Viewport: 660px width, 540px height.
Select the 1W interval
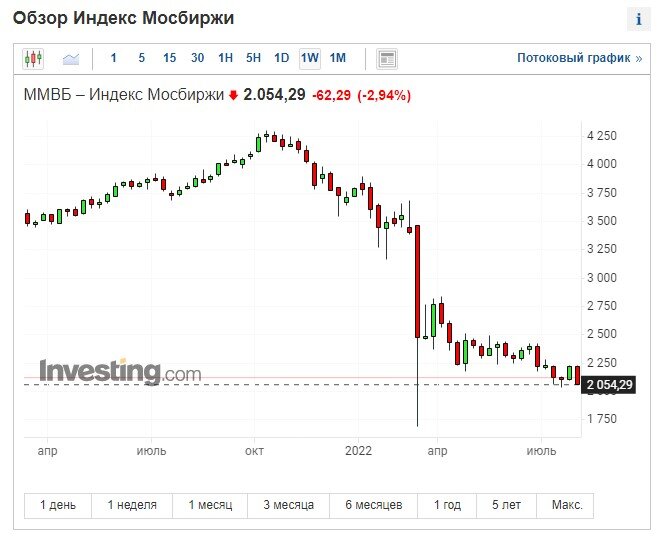click(310, 58)
